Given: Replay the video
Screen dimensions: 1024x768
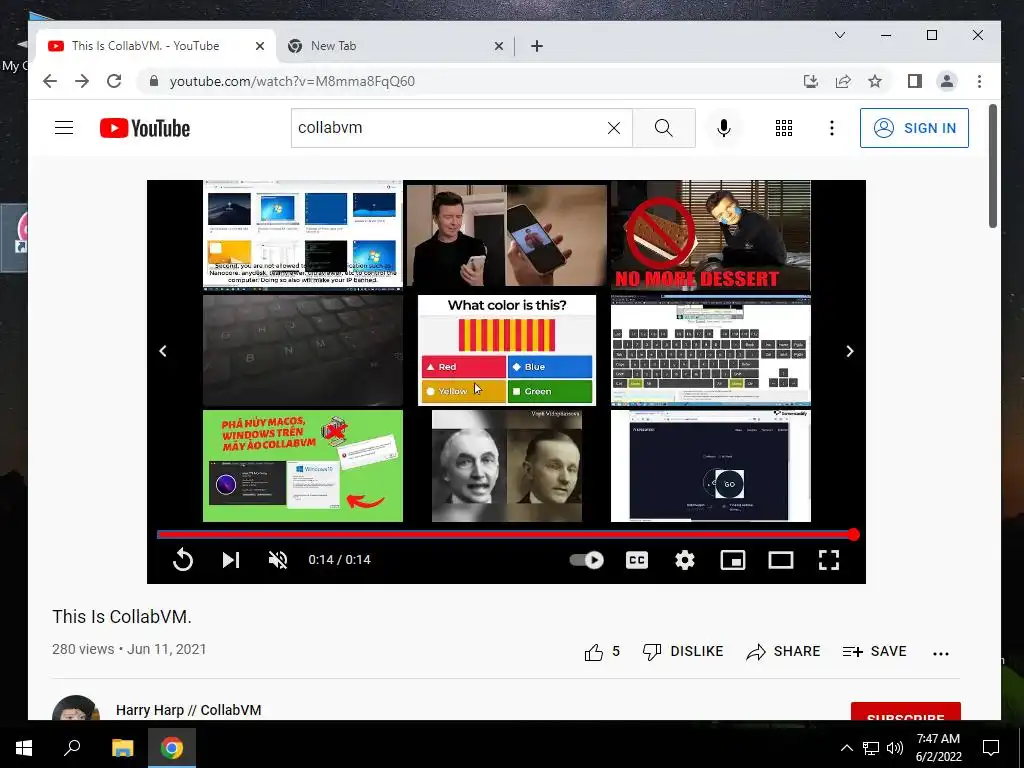Looking at the screenshot, I should (x=183, y=560).
